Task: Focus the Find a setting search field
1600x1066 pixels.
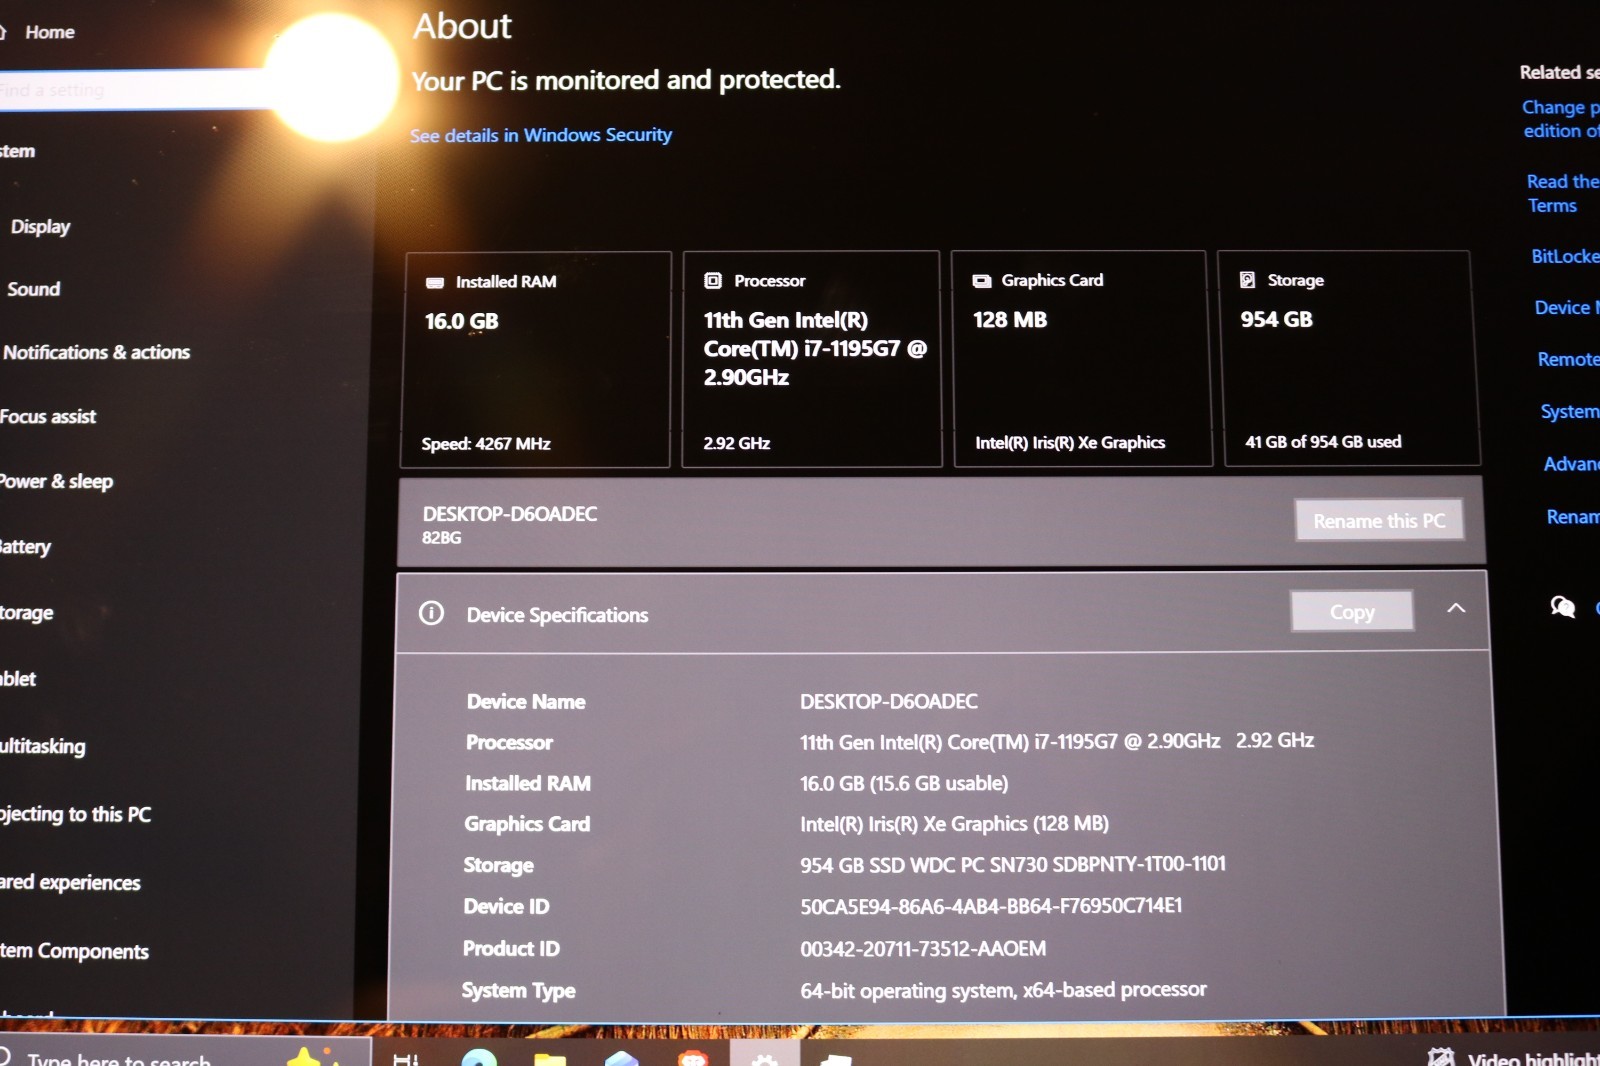Action: coord(140,90)
